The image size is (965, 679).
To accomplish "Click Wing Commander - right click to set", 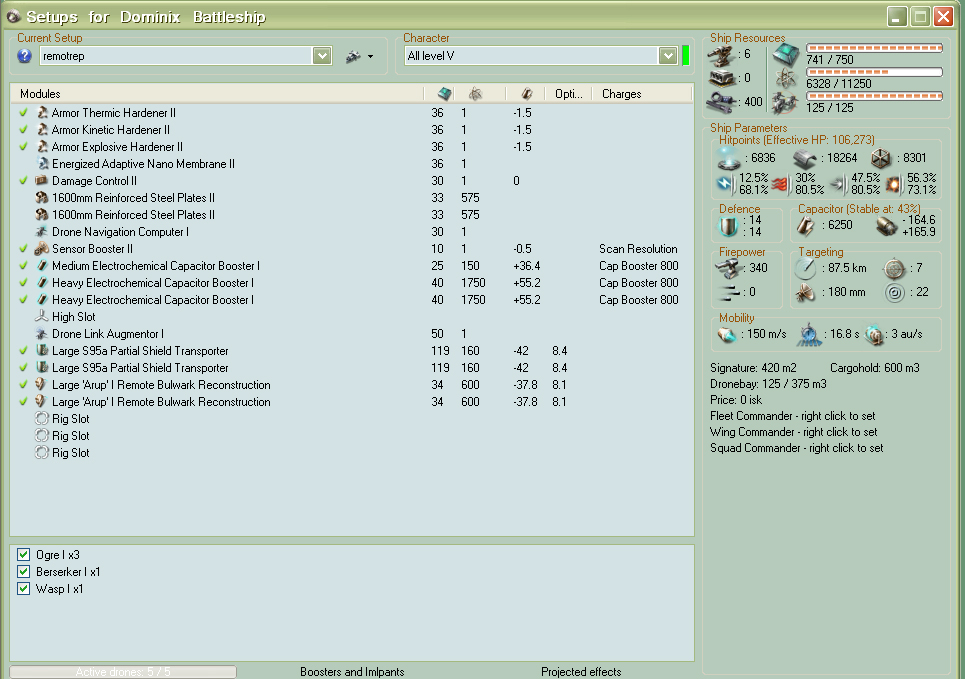I will pyautogui.click(x=794, y=432).
